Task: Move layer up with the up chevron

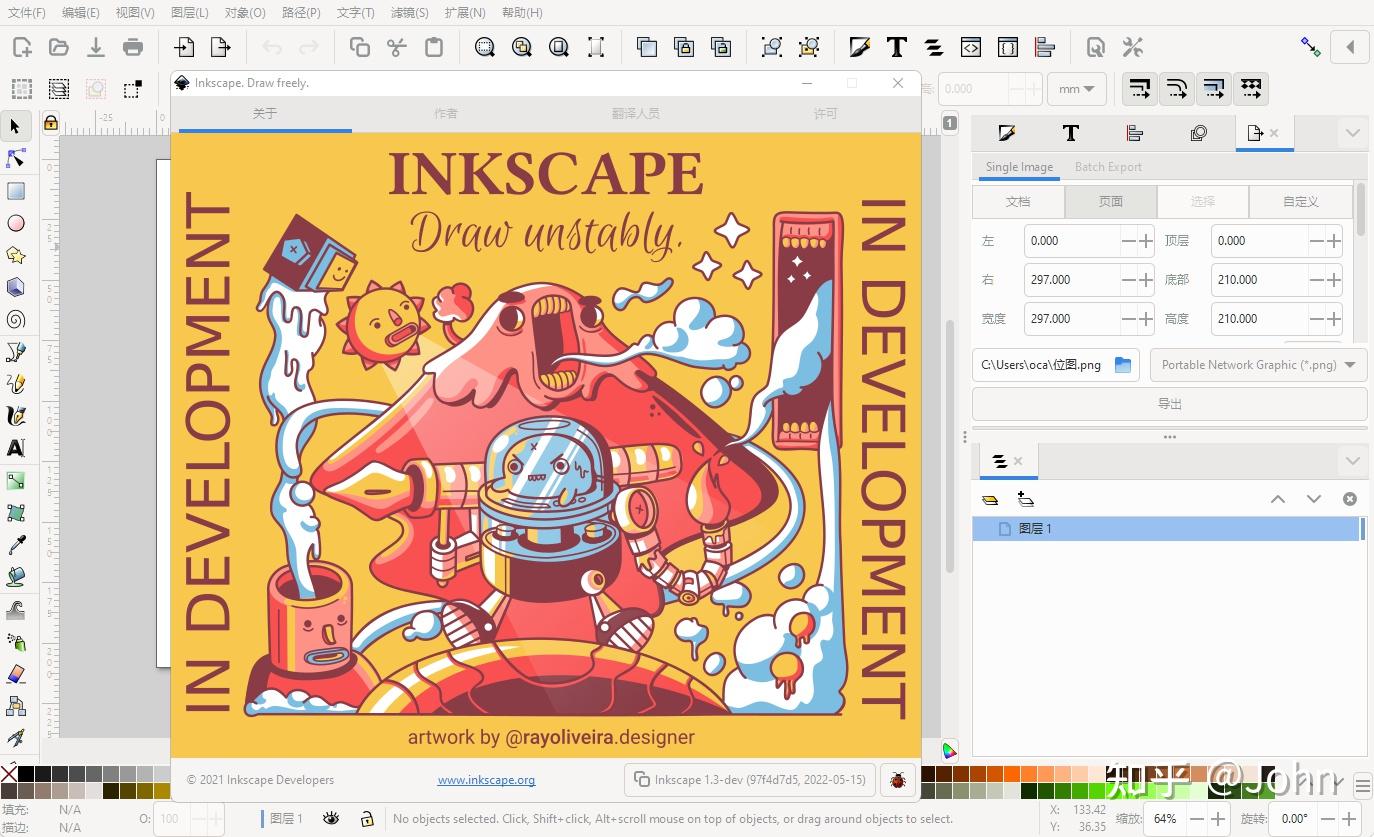Action: tap(1278, 499)
